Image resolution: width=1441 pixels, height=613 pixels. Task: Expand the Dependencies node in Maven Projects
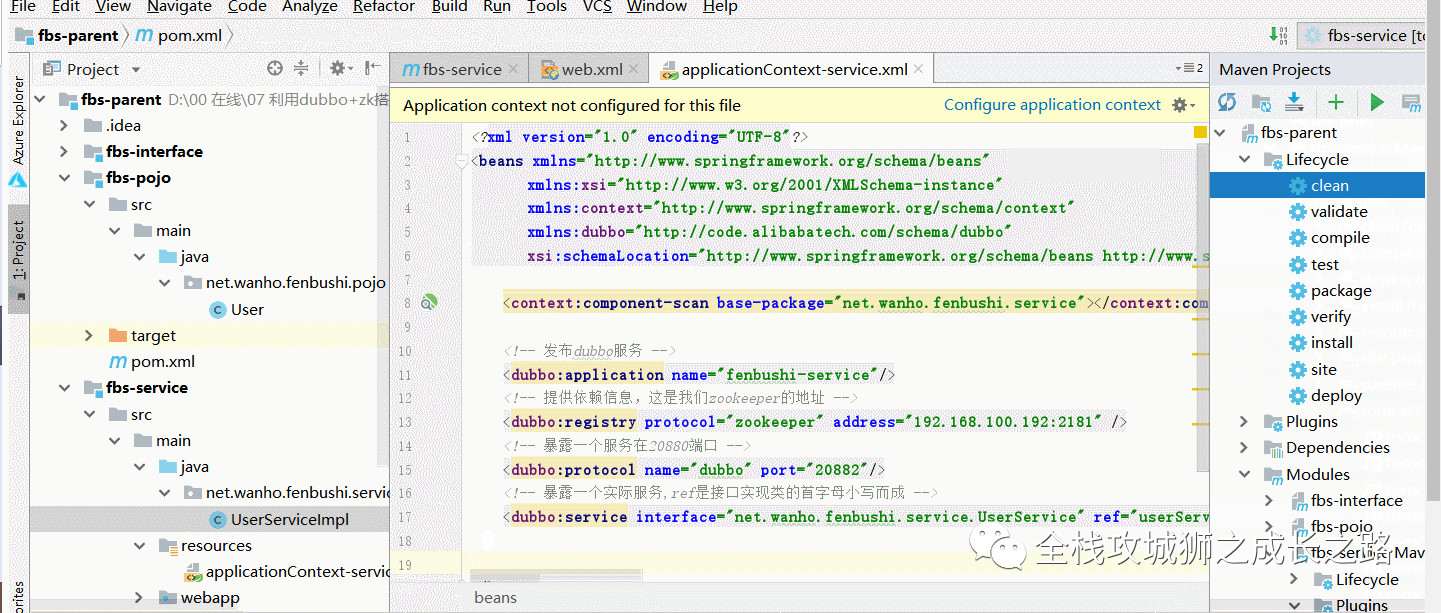click(x=1245, y=448)
